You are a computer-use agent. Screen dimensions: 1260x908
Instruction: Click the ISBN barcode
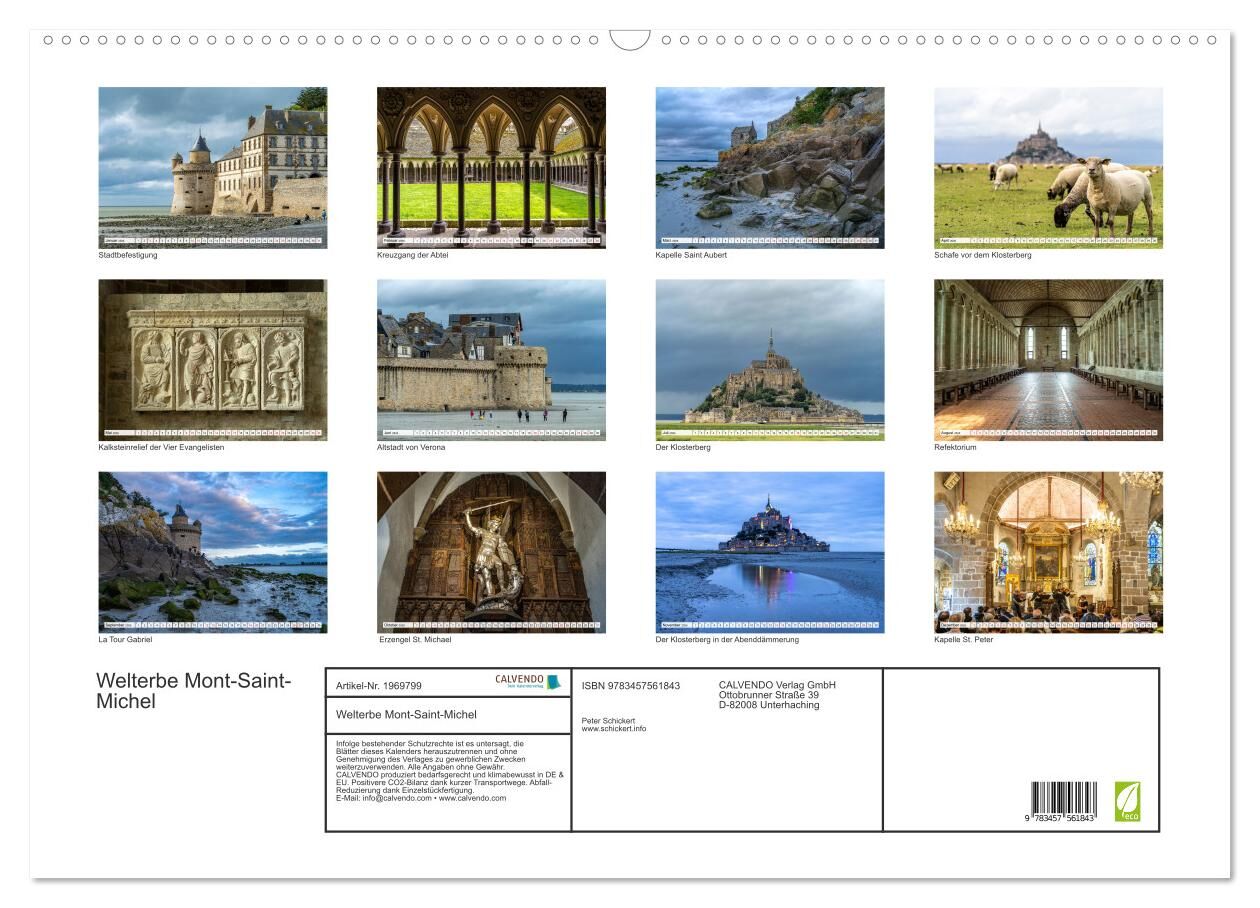tap(1063, 801)
